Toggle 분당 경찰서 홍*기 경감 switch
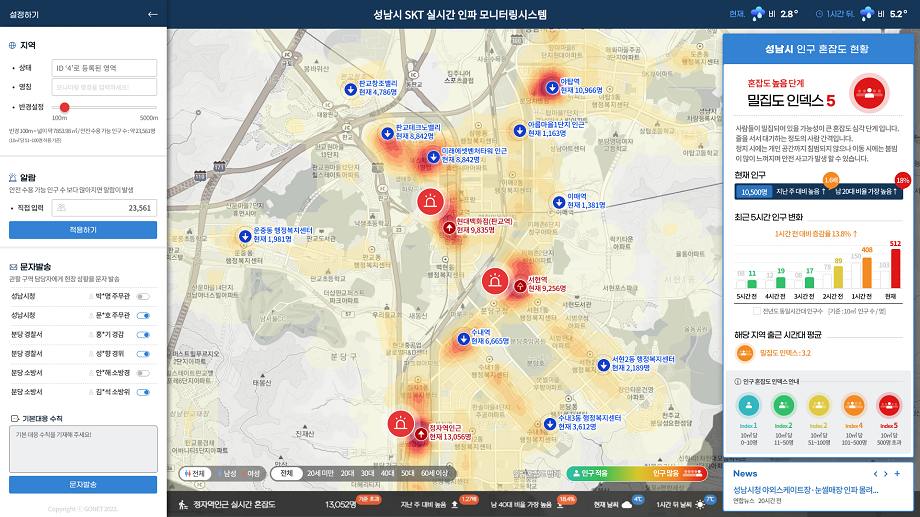This screenshot has width=920, height=517. [143, 334]
